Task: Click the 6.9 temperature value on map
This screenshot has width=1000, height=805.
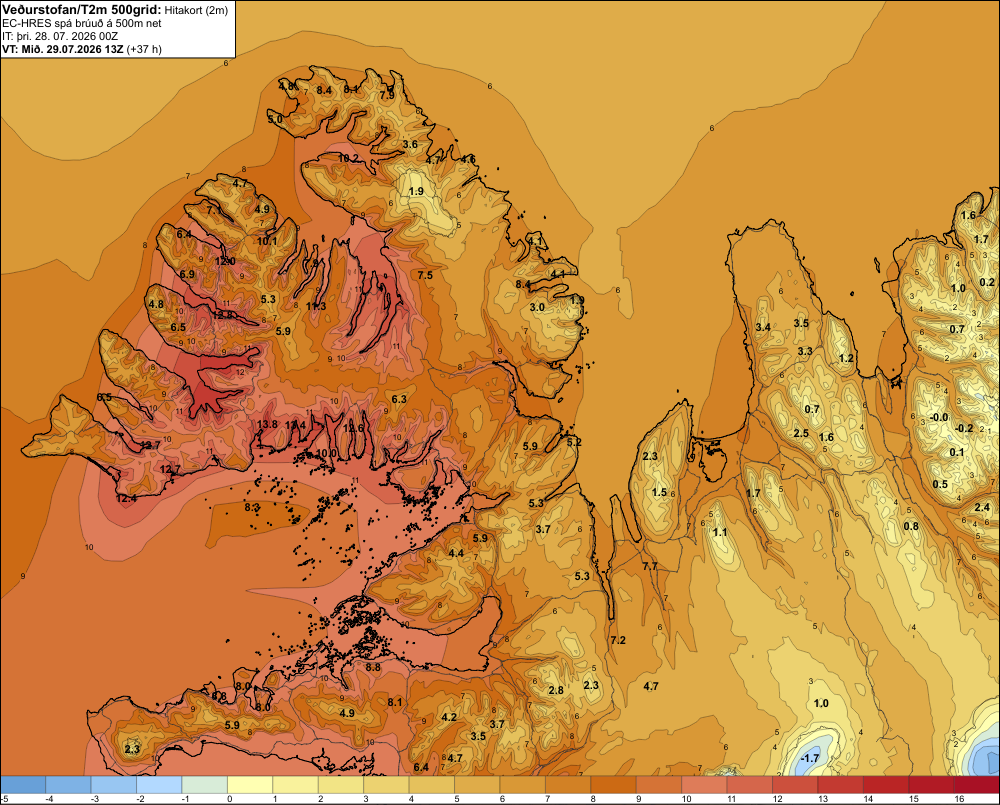Action: coord(187,274)
